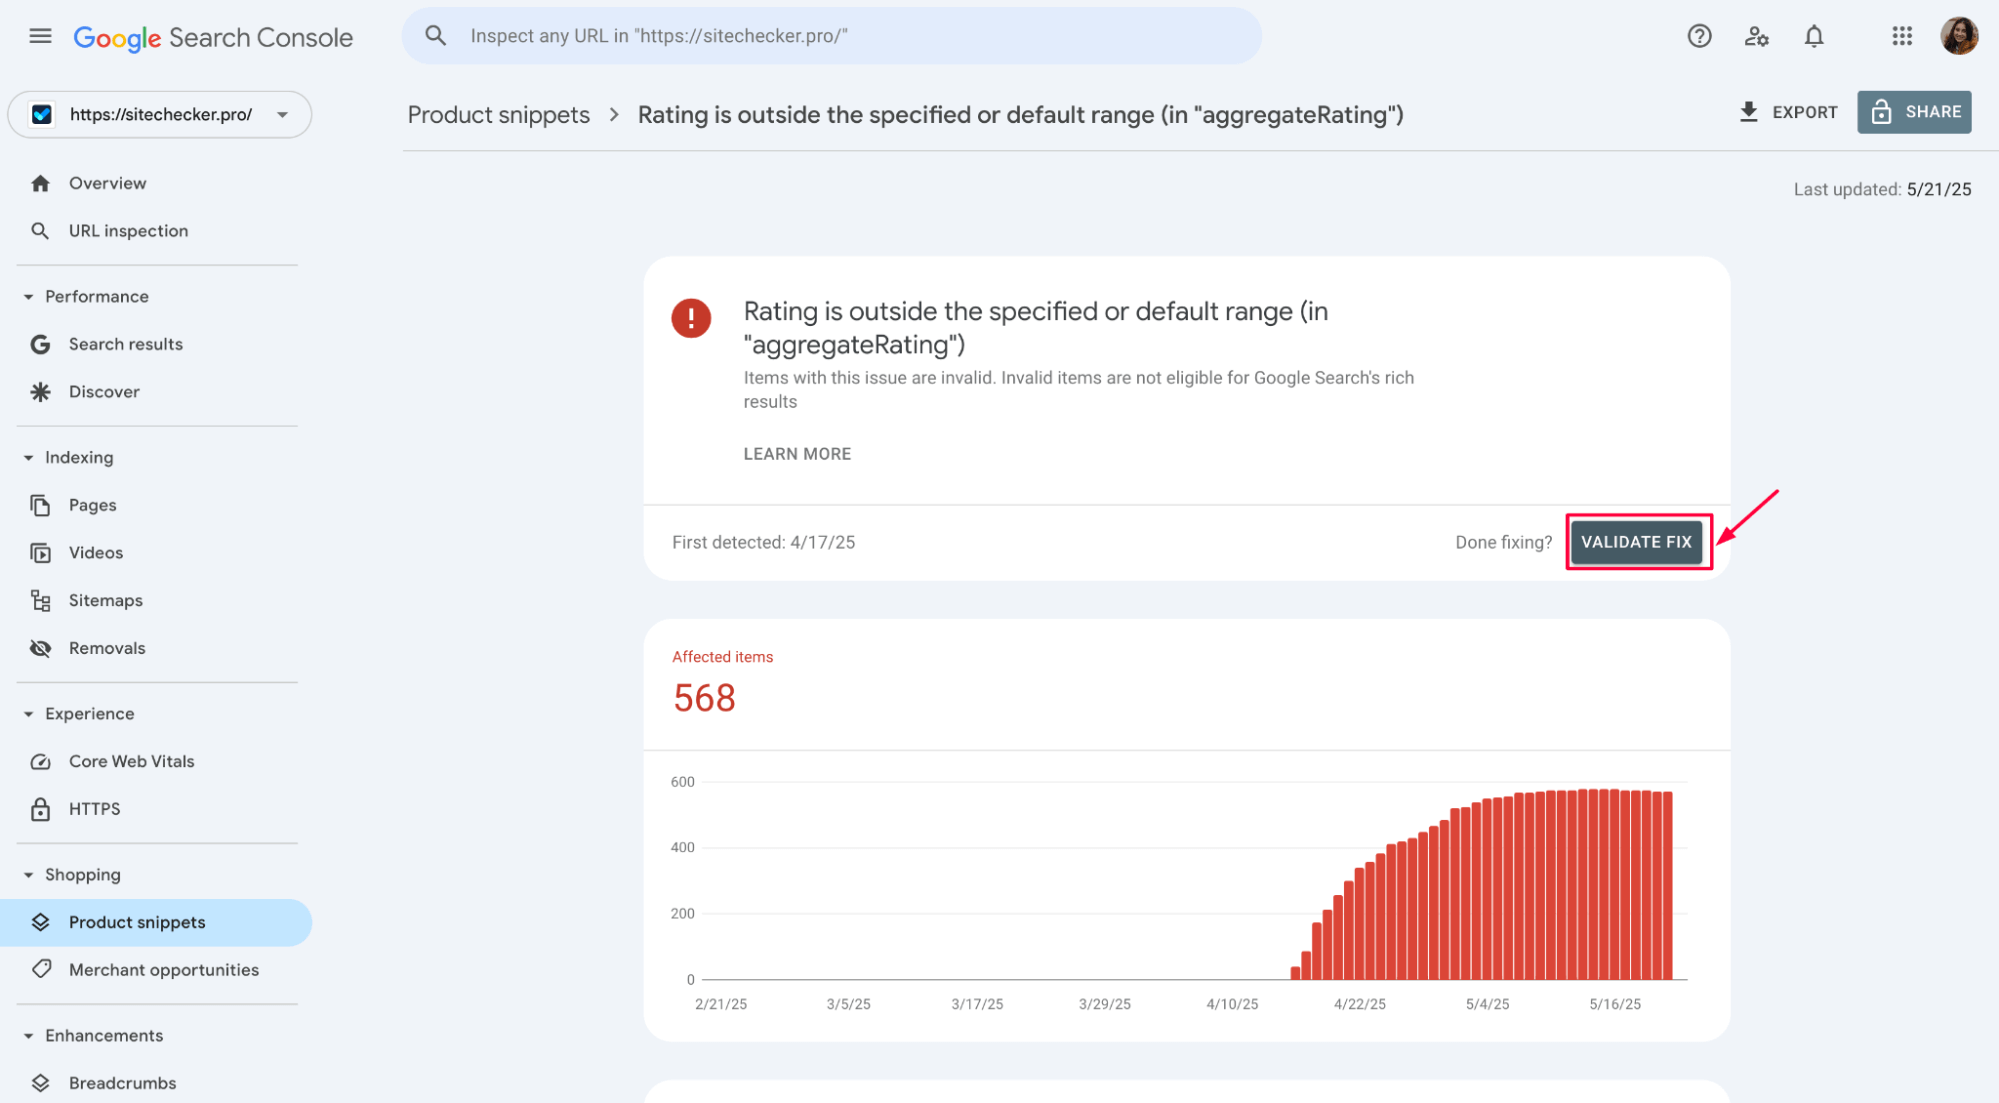Viewport: 1999px width, 1103px height.
Task: Click the Merchant opportunities tag icon
Action: tap(40, 969)
